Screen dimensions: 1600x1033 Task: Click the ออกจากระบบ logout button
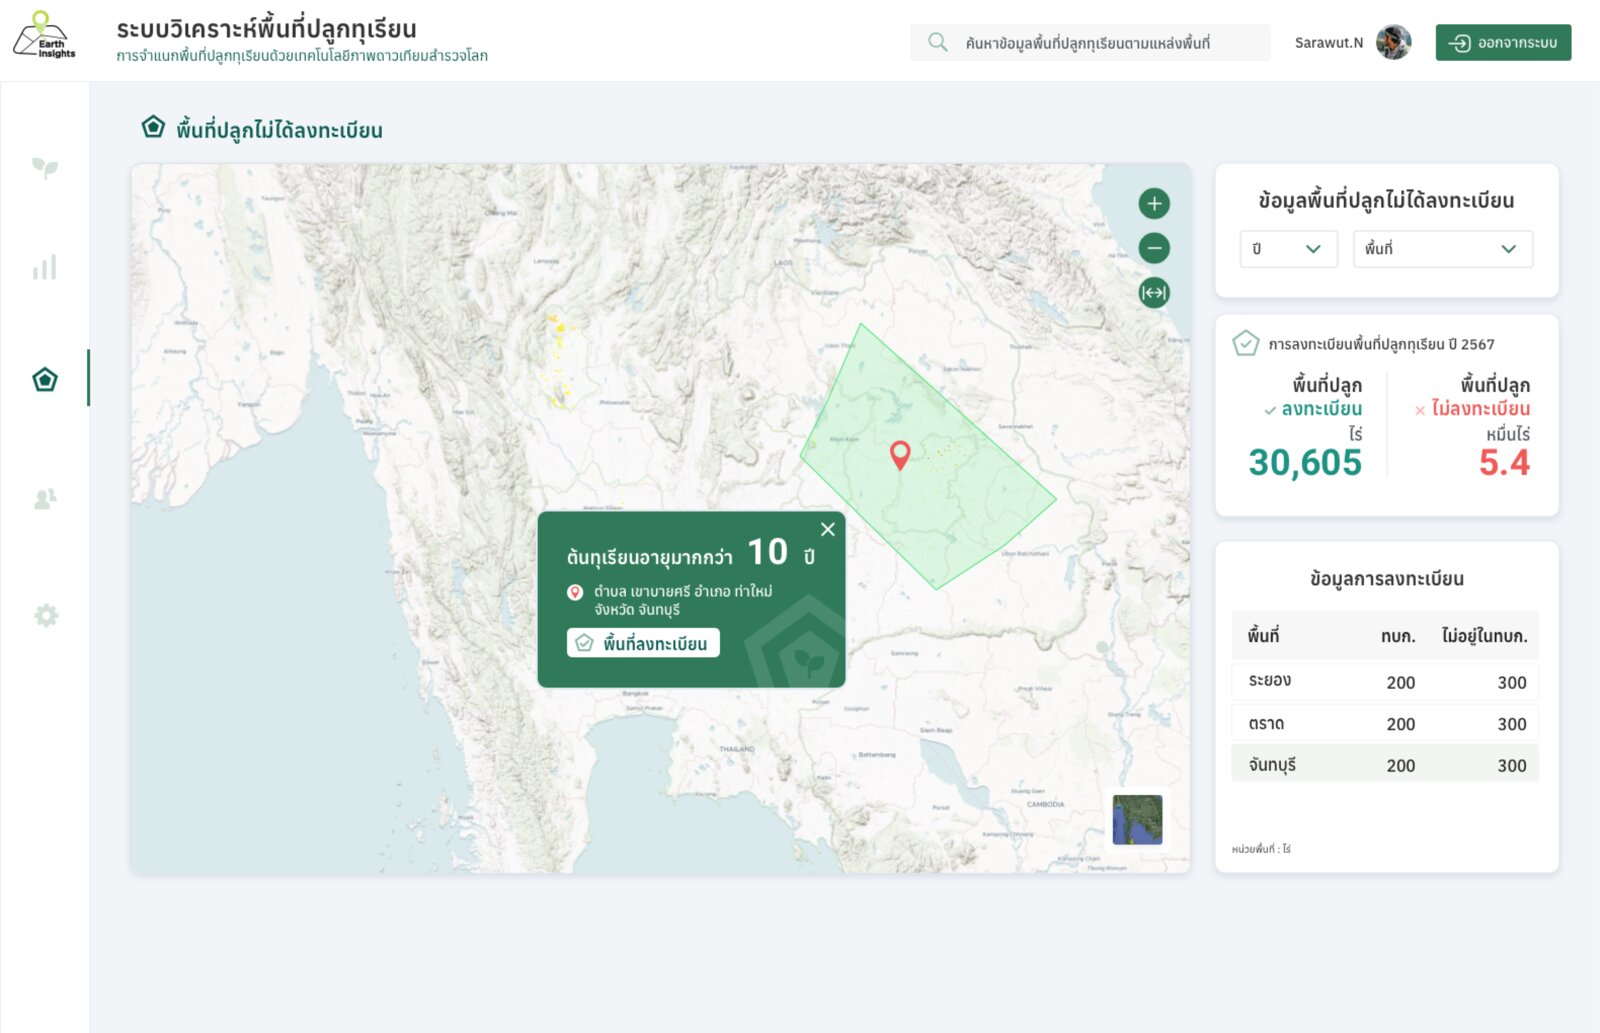pyautogui.click(x=1503, y=42)
